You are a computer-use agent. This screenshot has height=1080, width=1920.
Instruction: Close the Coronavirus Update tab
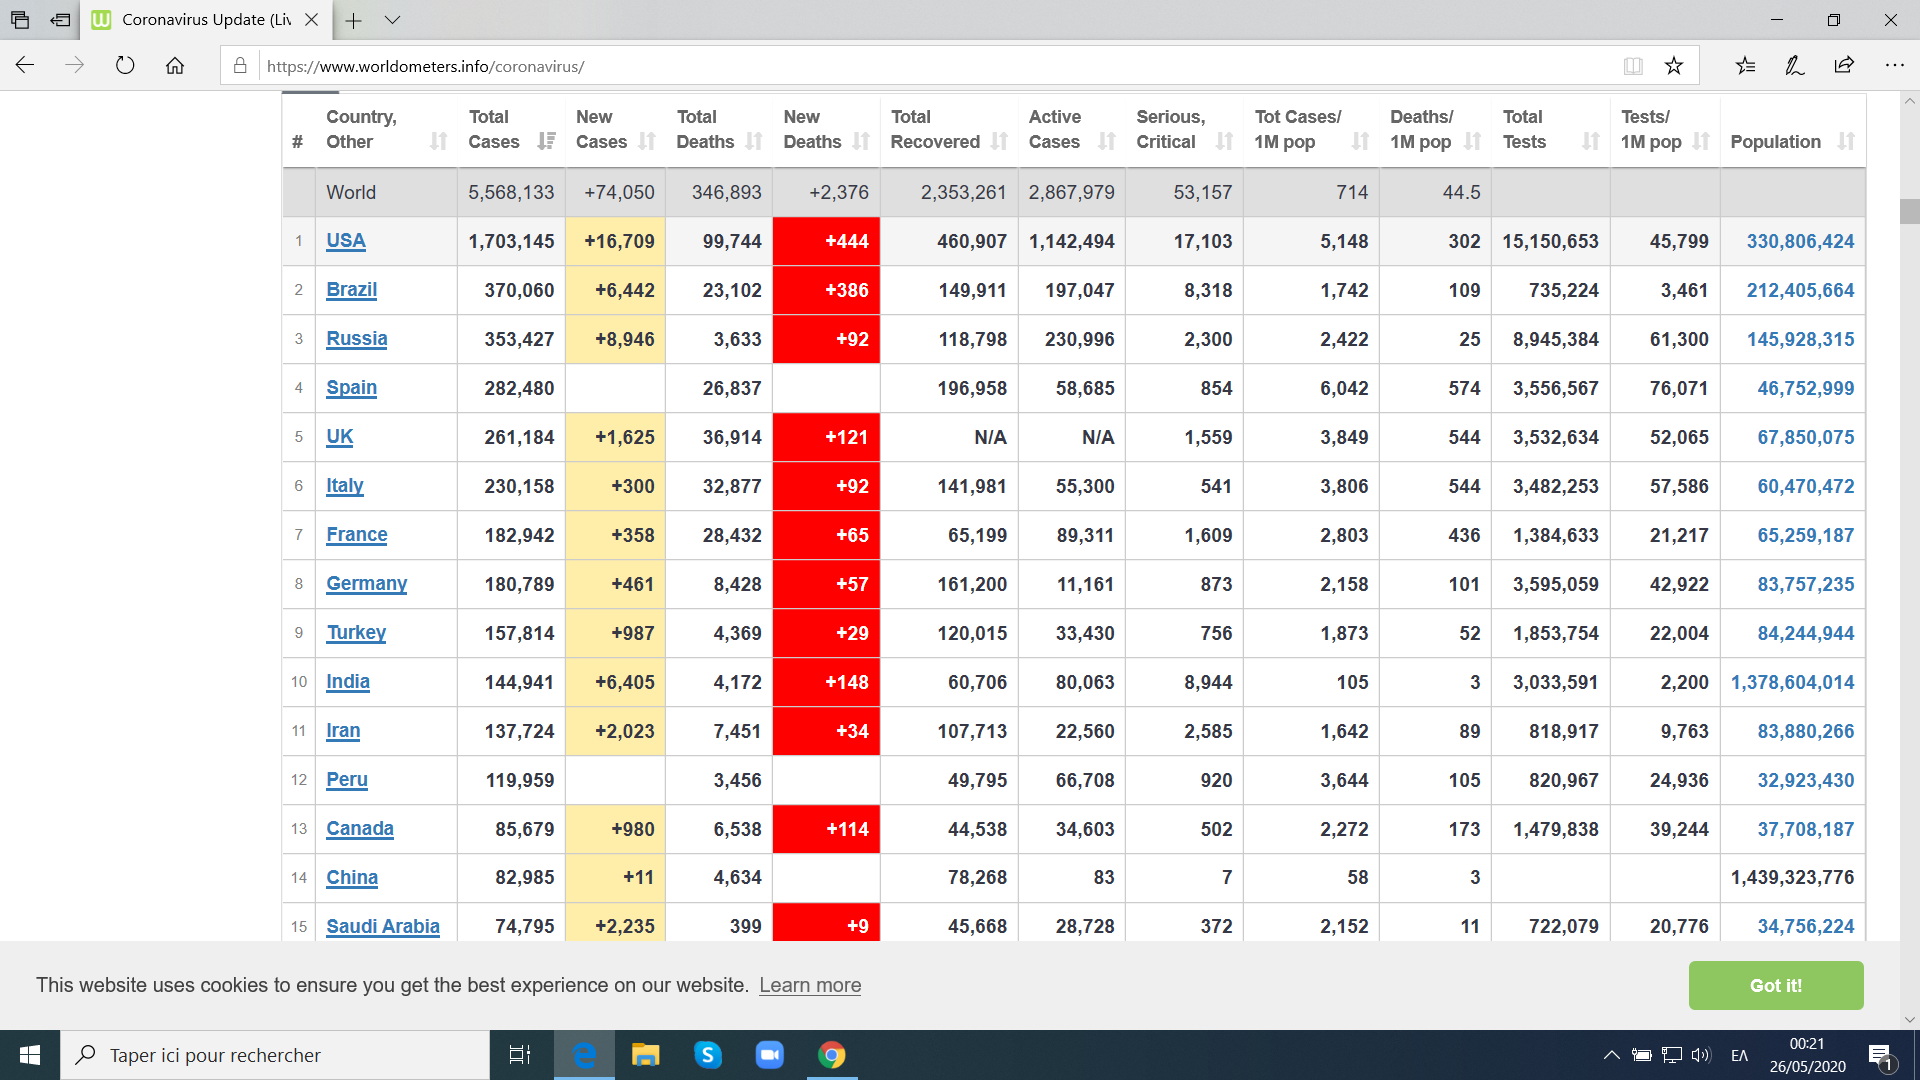point(311,20)
